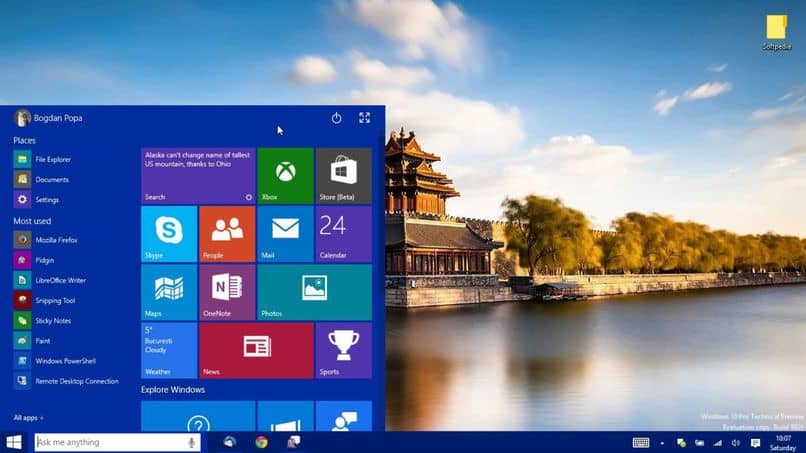Image resolution: width=806 pixels, height=453 pixels.
Task: Open the Calendar tile showing 24
Action: coord(344,234)
